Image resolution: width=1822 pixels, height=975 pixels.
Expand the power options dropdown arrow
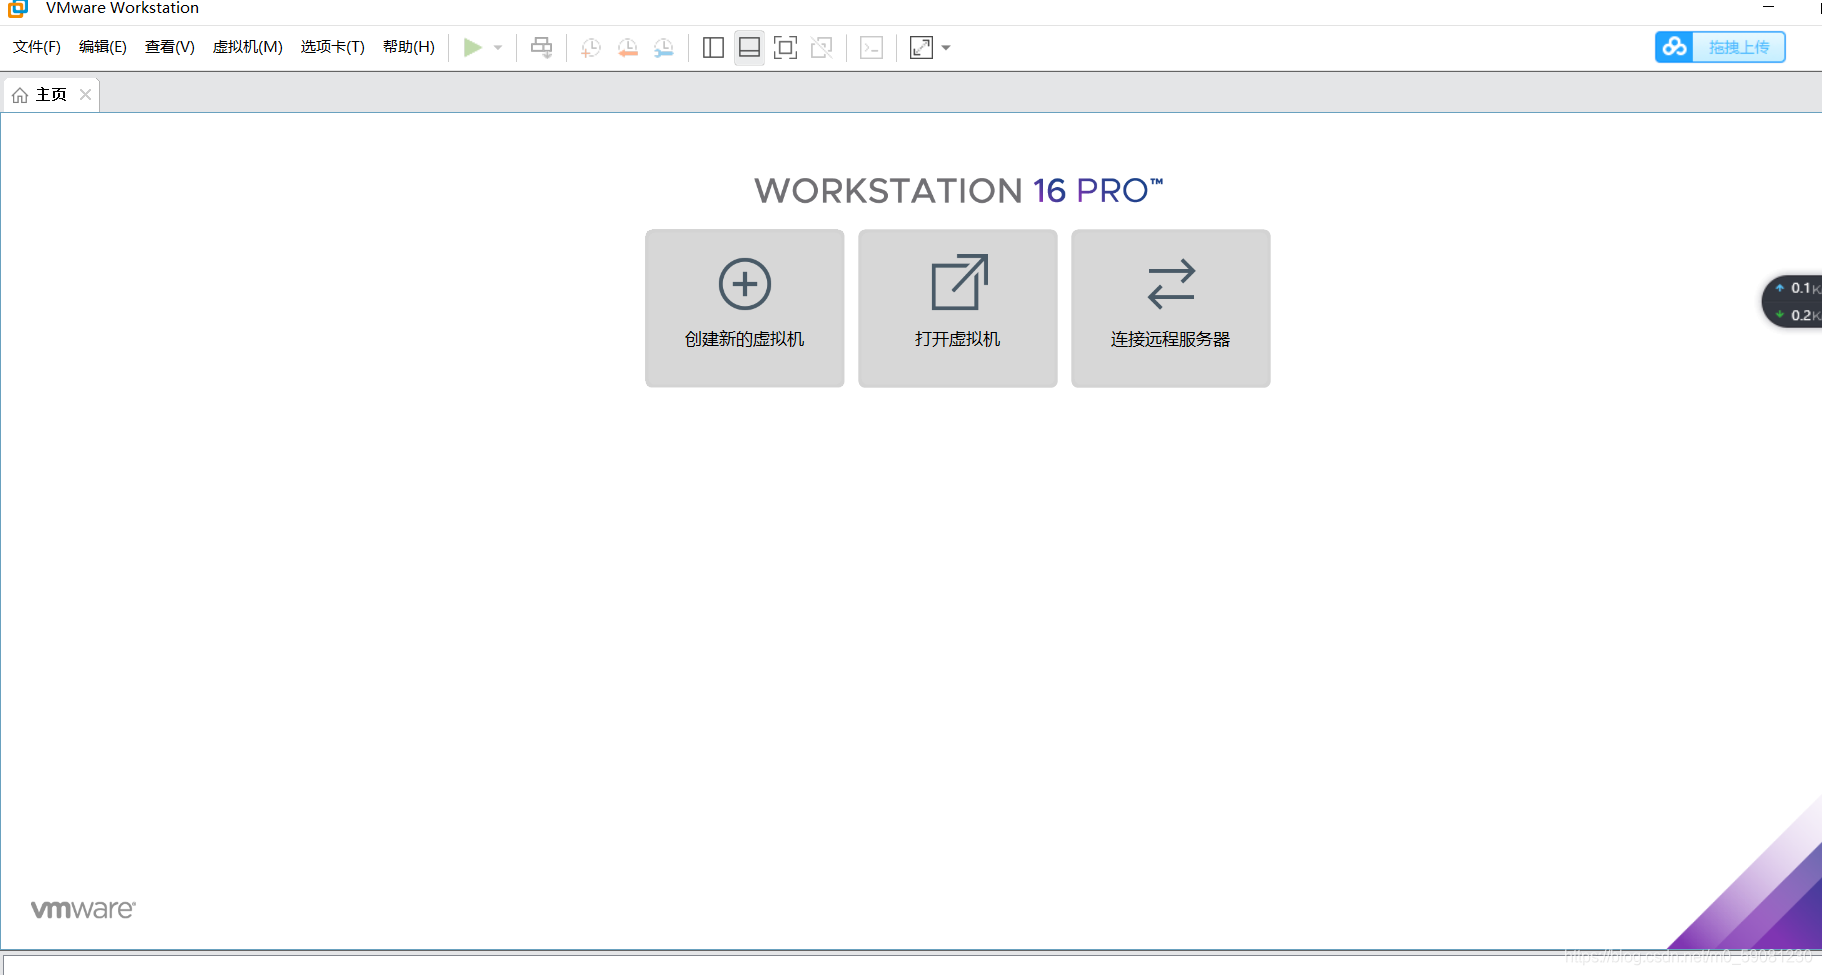(498, 47)
